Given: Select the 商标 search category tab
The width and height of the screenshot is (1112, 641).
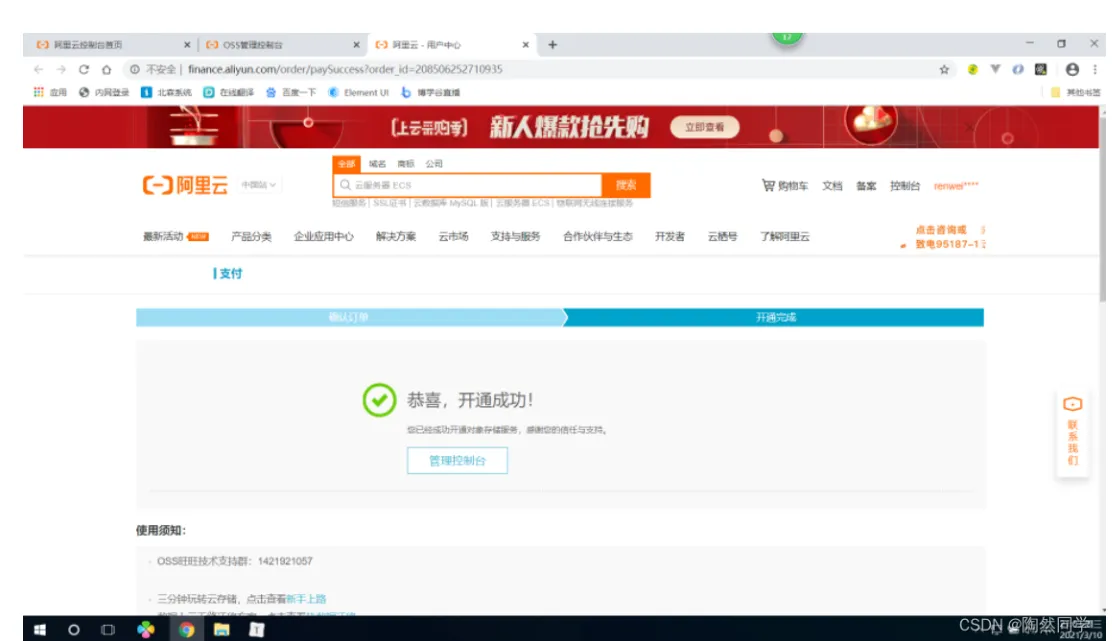Looking at the screenshot, I should pyautogui.click(x=406, y=164).
